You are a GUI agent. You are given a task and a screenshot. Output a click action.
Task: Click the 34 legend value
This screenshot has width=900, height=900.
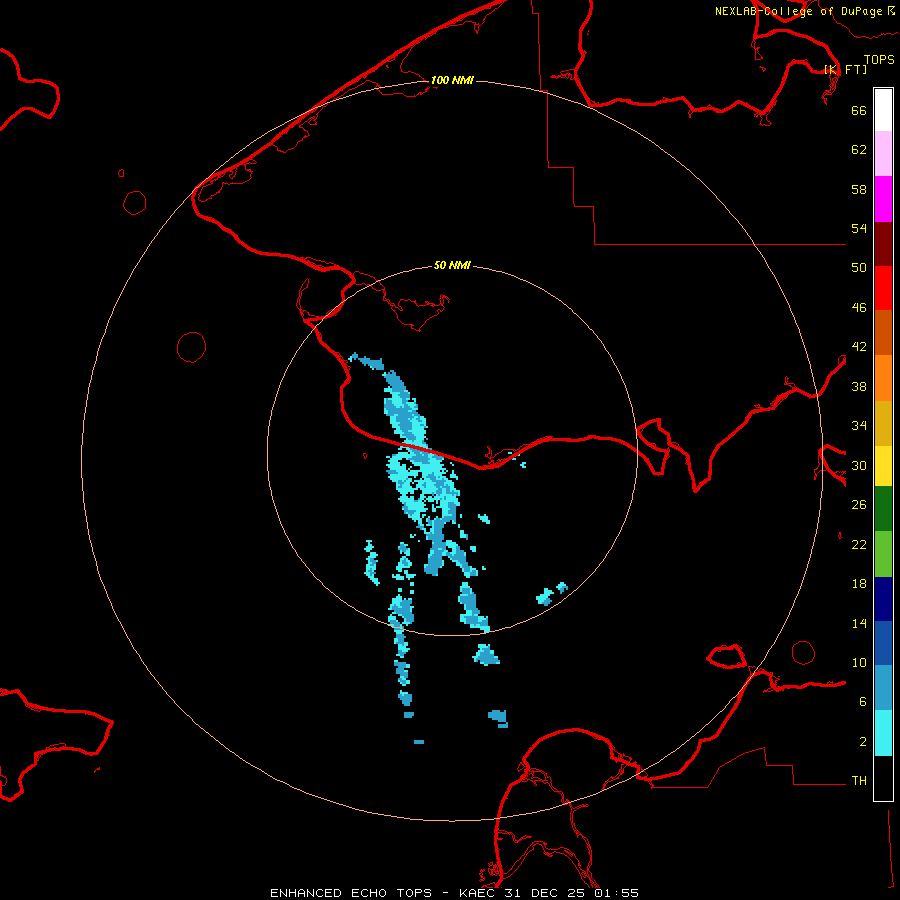tap(859, 426)
